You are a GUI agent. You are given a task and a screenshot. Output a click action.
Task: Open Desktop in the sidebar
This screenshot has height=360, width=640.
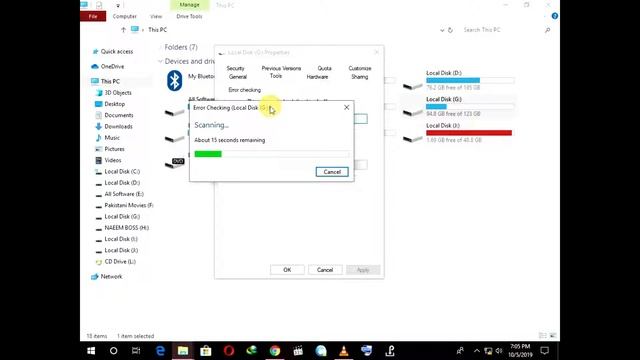114,104
